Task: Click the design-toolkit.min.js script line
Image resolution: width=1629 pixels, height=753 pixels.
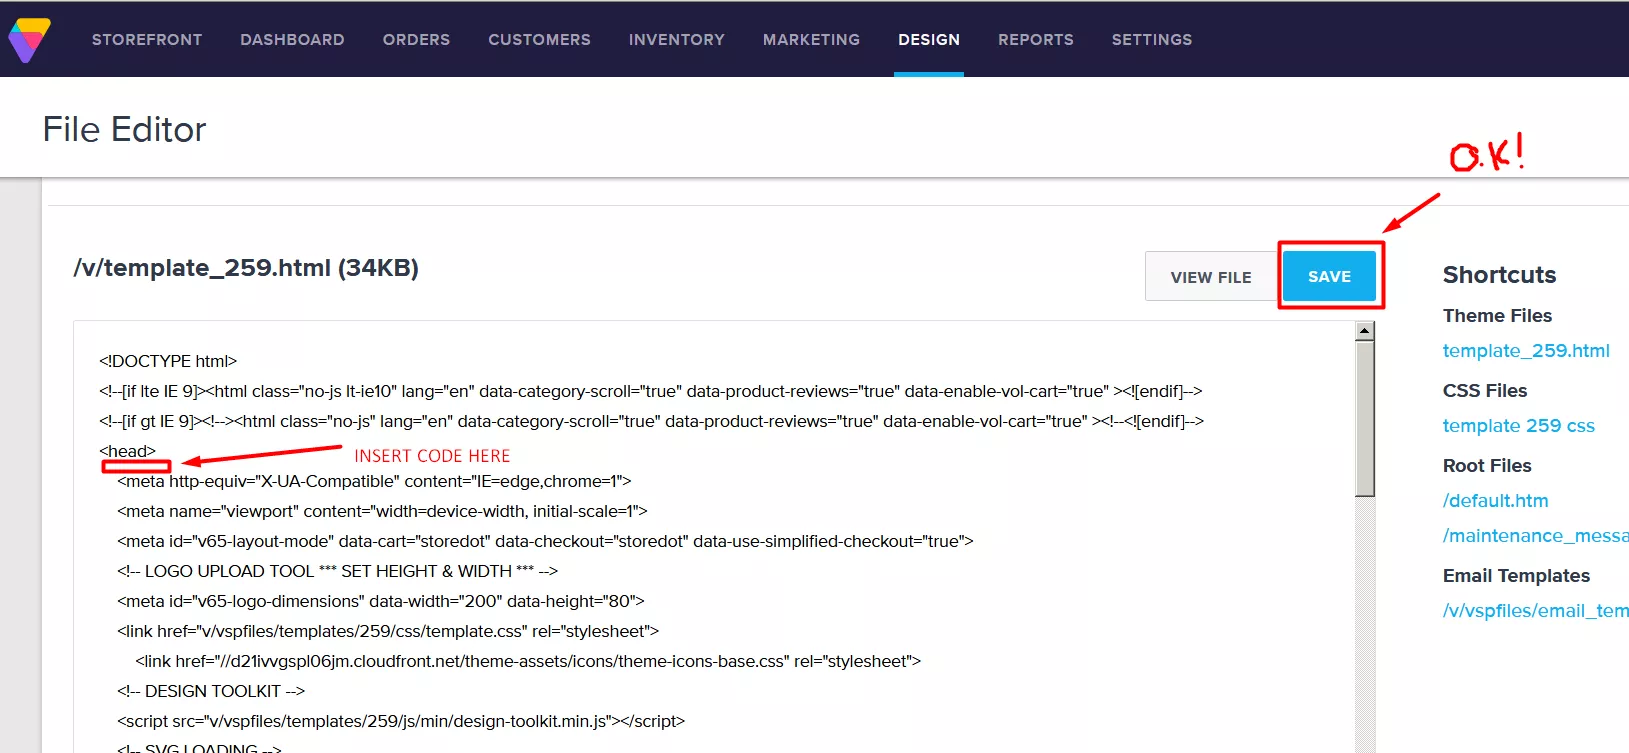Action: coord(401,721)
